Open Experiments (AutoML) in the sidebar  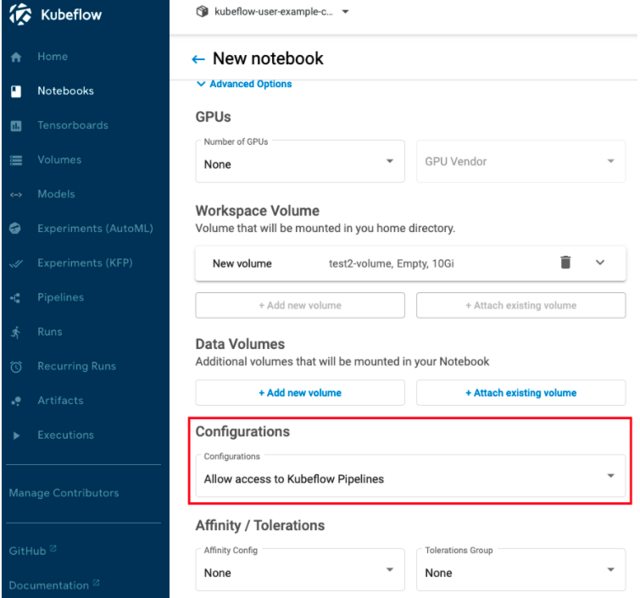pyautogui.click(x=95, y=229)
